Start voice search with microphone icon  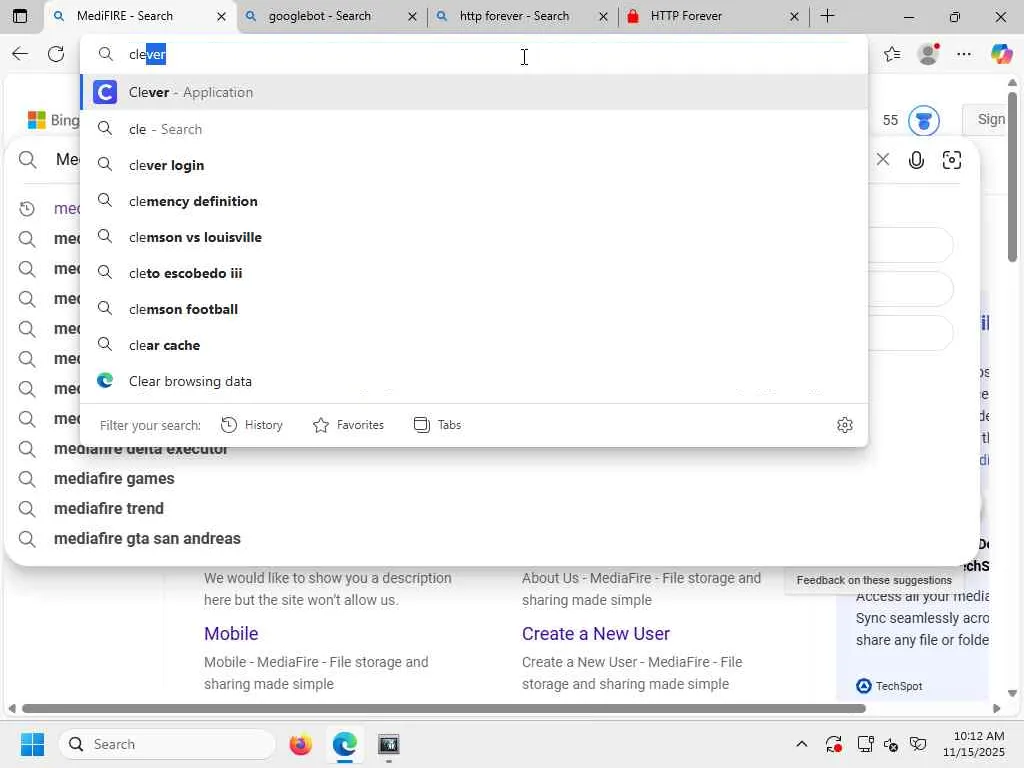tap(916, 160)
